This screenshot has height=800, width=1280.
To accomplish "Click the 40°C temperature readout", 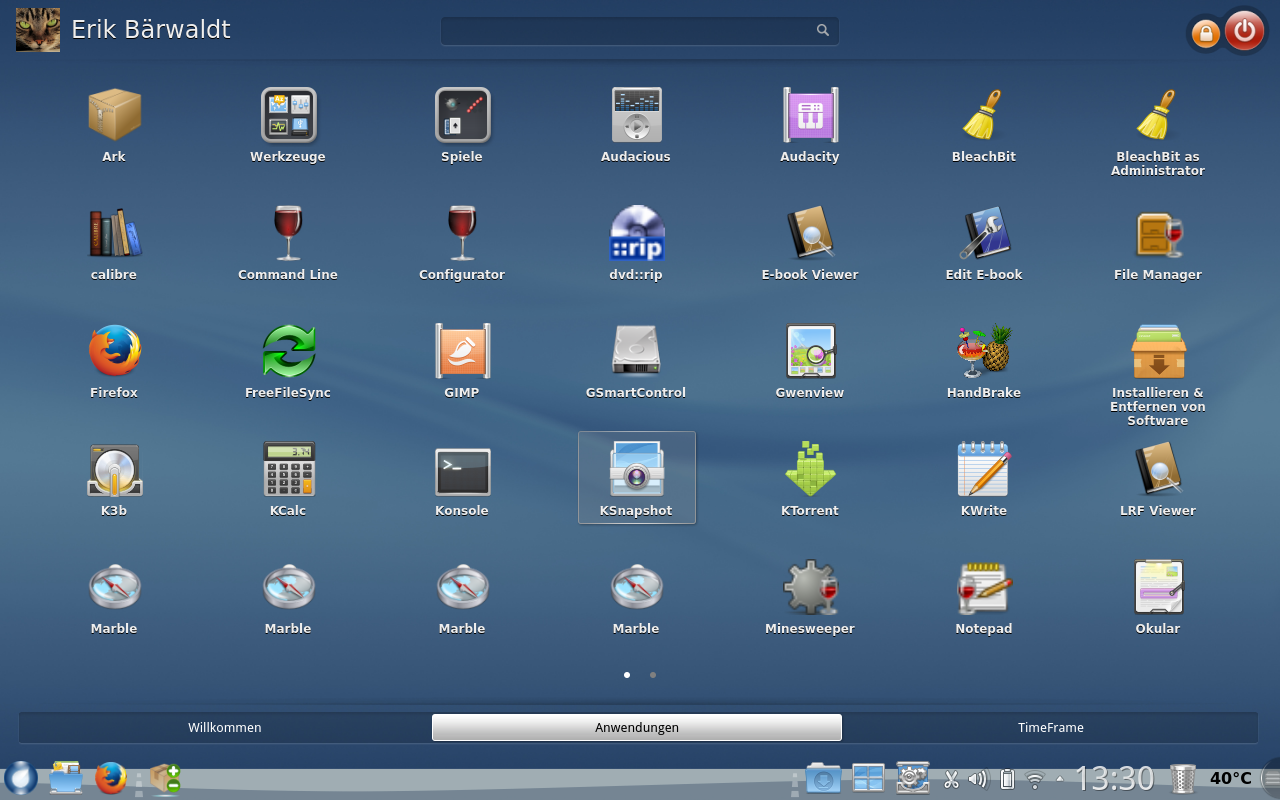I will pyautogui.click(x=1231, y=778).
